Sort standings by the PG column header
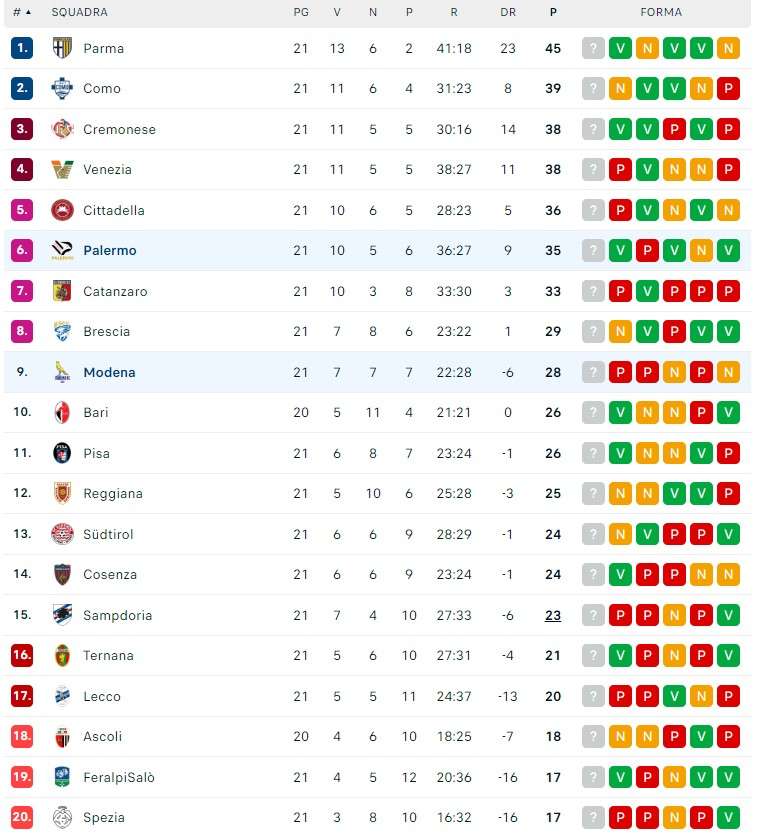Image resolution: width=757 pixels, height=833 pixels. click(301, 12)
